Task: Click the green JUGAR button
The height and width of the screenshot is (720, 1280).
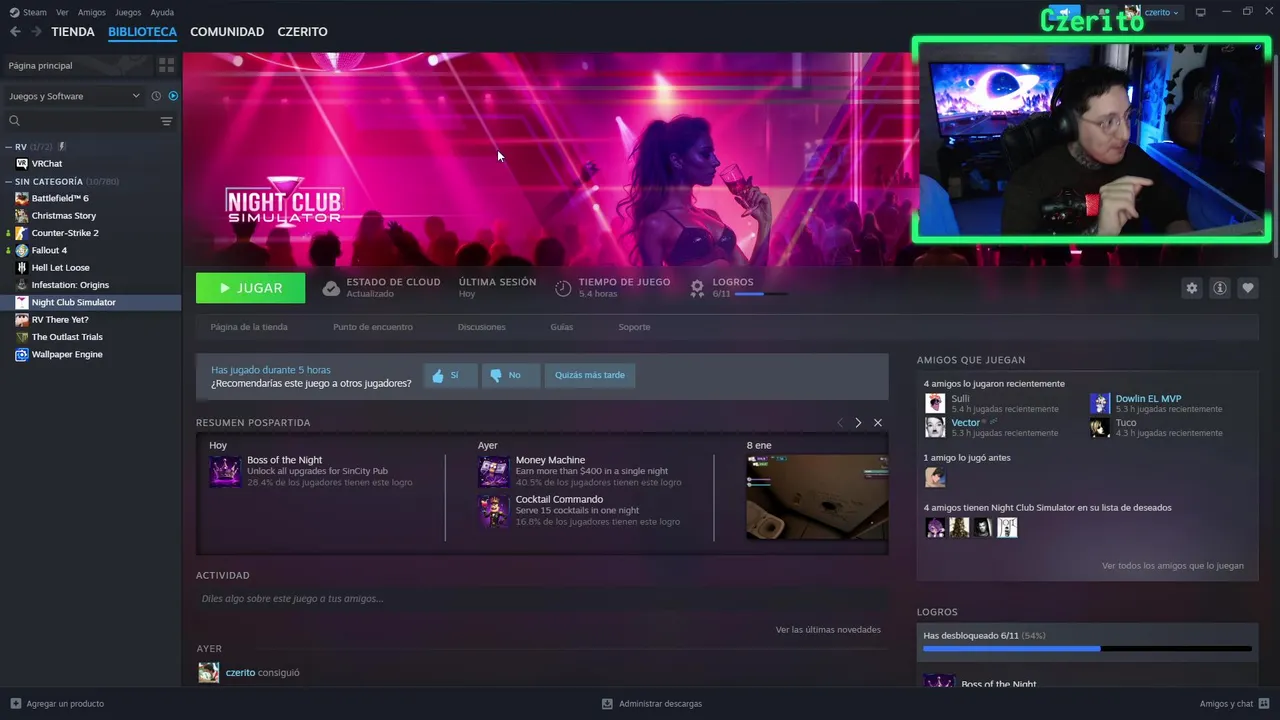Action: 251,288
